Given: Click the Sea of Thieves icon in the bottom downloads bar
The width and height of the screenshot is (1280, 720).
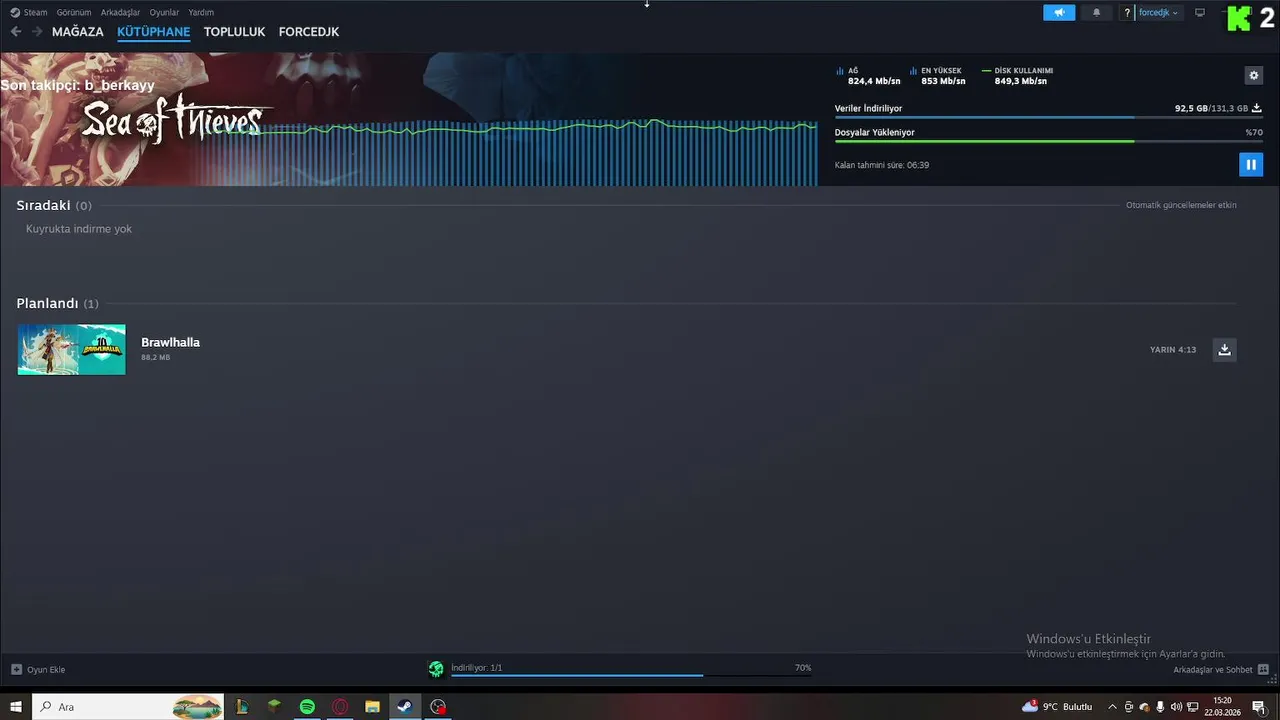Looking at the screenshot, I should pos(436,669).
